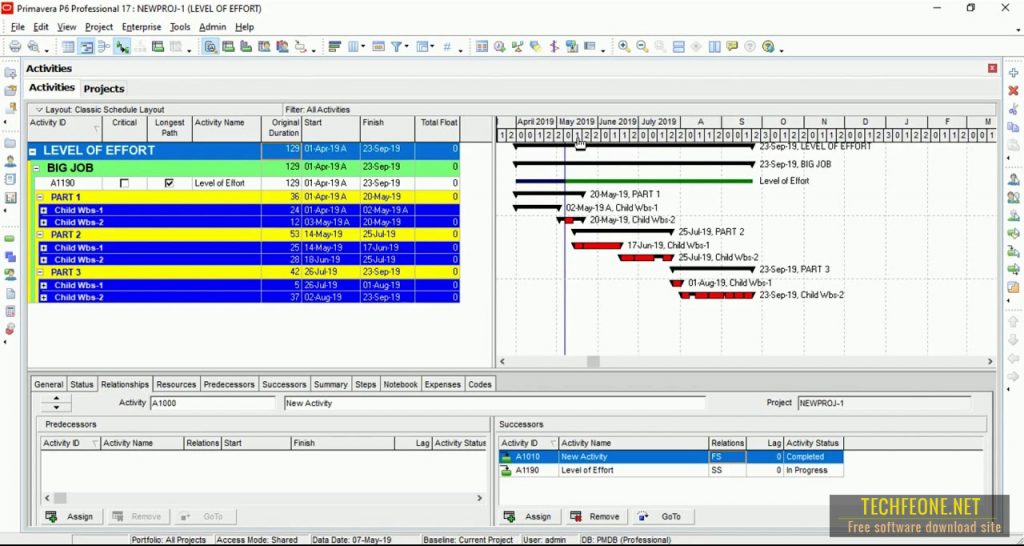Click Remove under Successors

pyautogui.click(x=596, y=517)
